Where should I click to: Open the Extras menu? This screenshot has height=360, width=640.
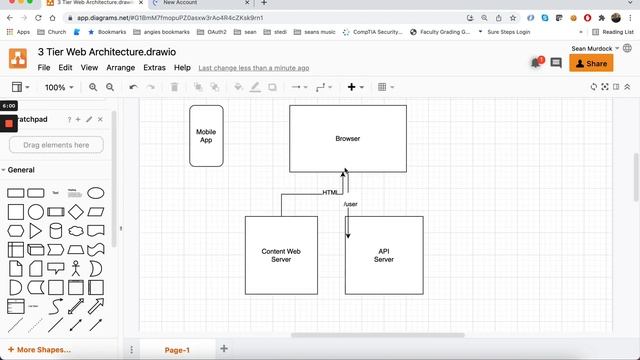tap(154, 68)
